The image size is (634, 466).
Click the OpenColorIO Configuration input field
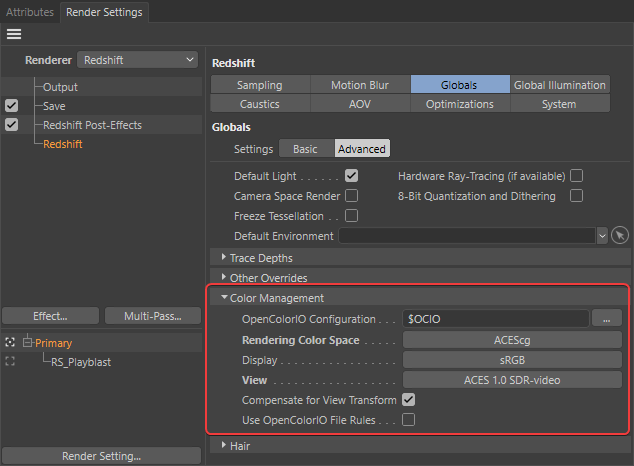495,319
